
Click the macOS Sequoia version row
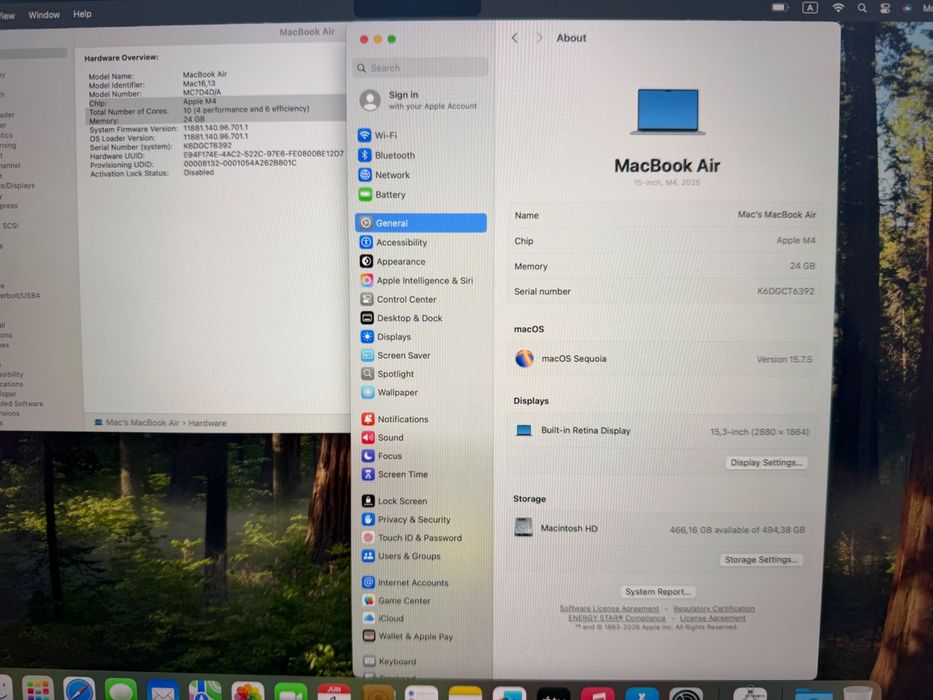click(664, 359)
